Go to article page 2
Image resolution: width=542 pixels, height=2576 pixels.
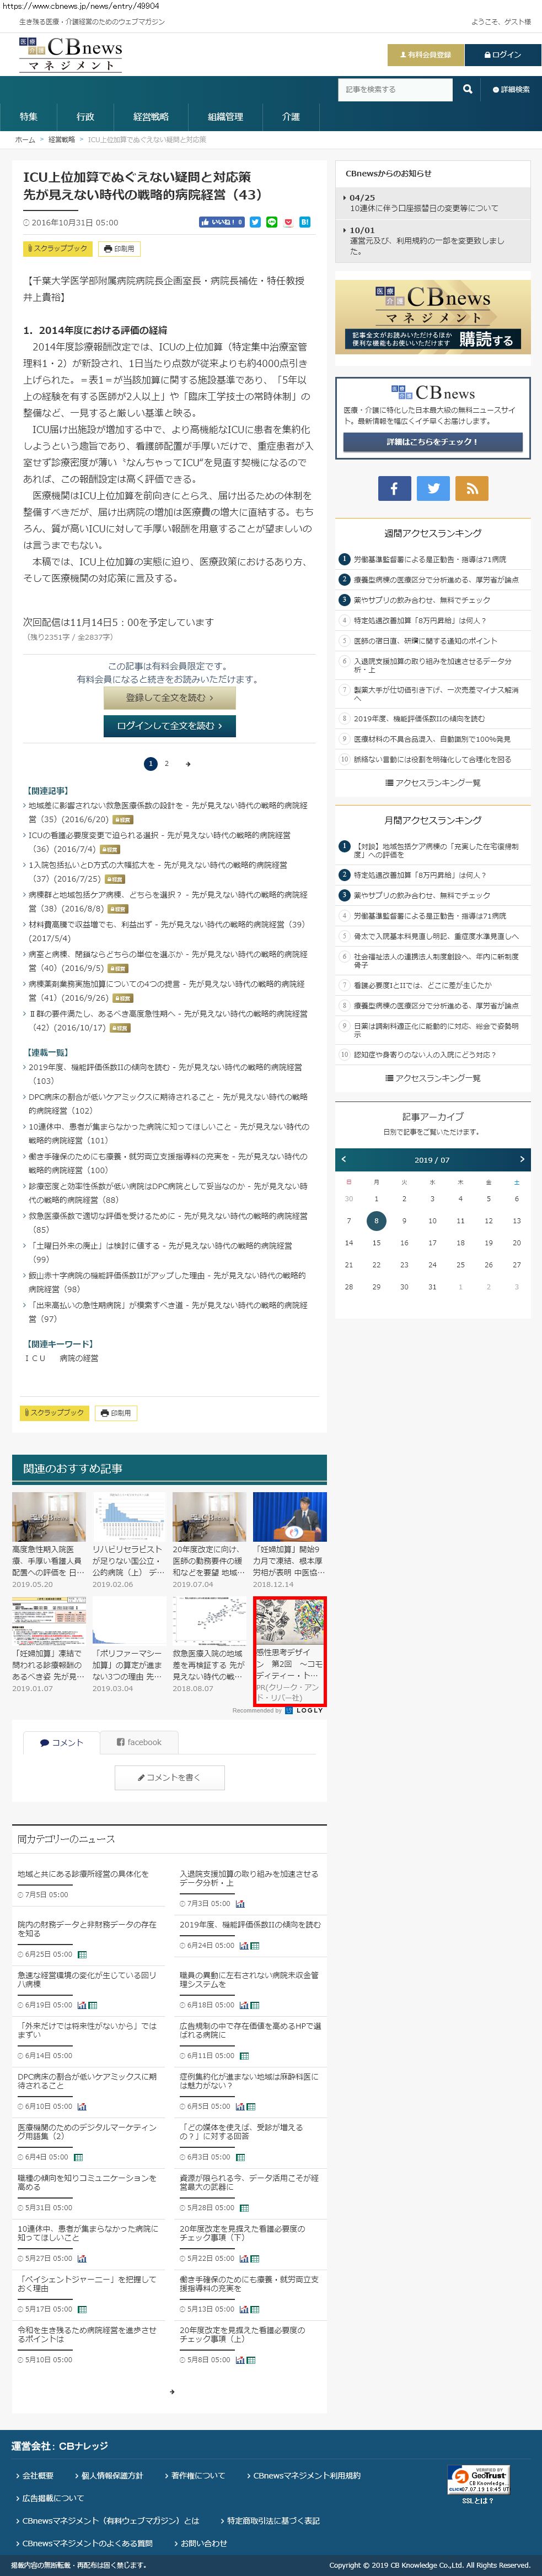[166, 763]
